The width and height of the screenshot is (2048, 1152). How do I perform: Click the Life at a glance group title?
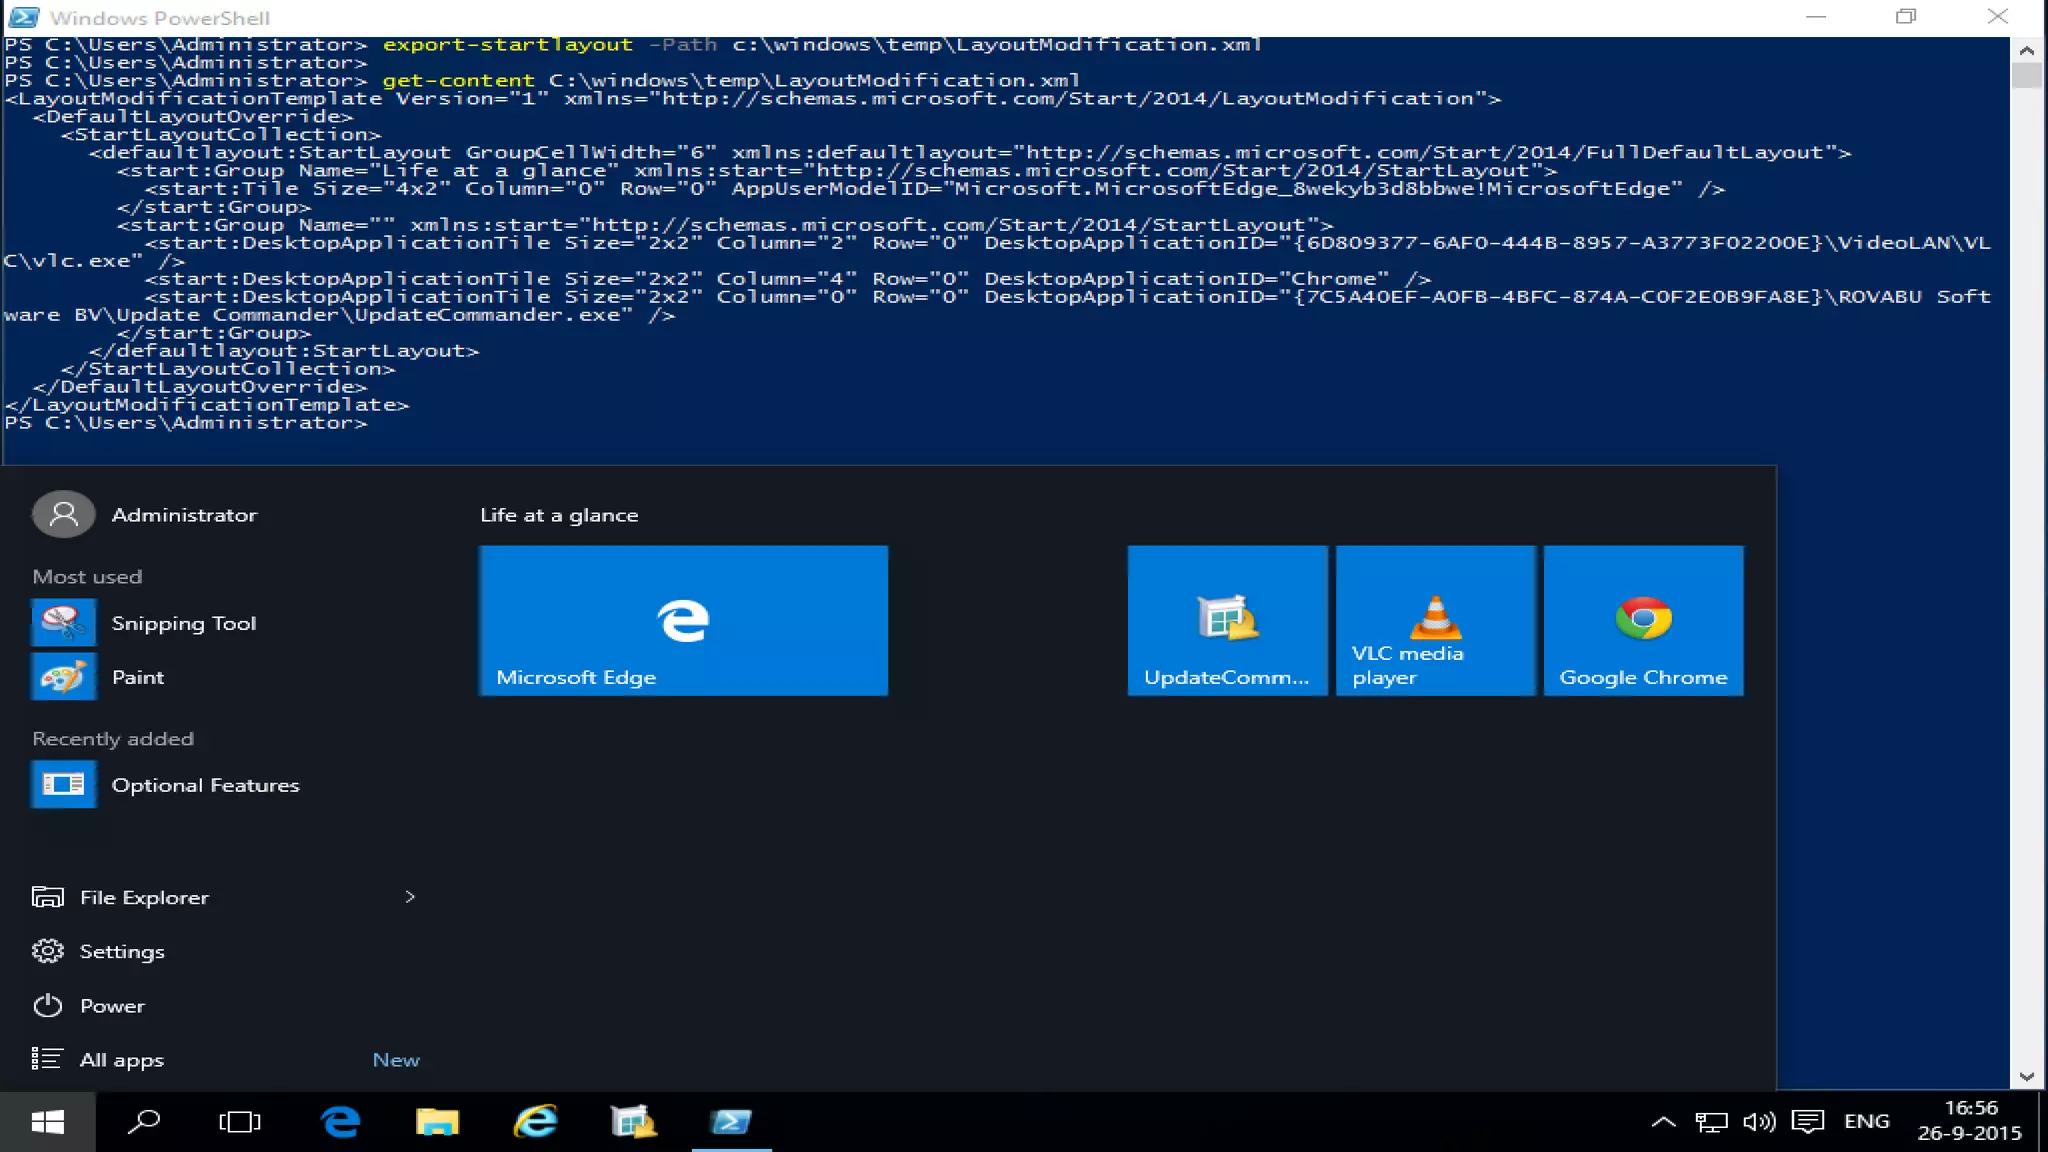559,515
